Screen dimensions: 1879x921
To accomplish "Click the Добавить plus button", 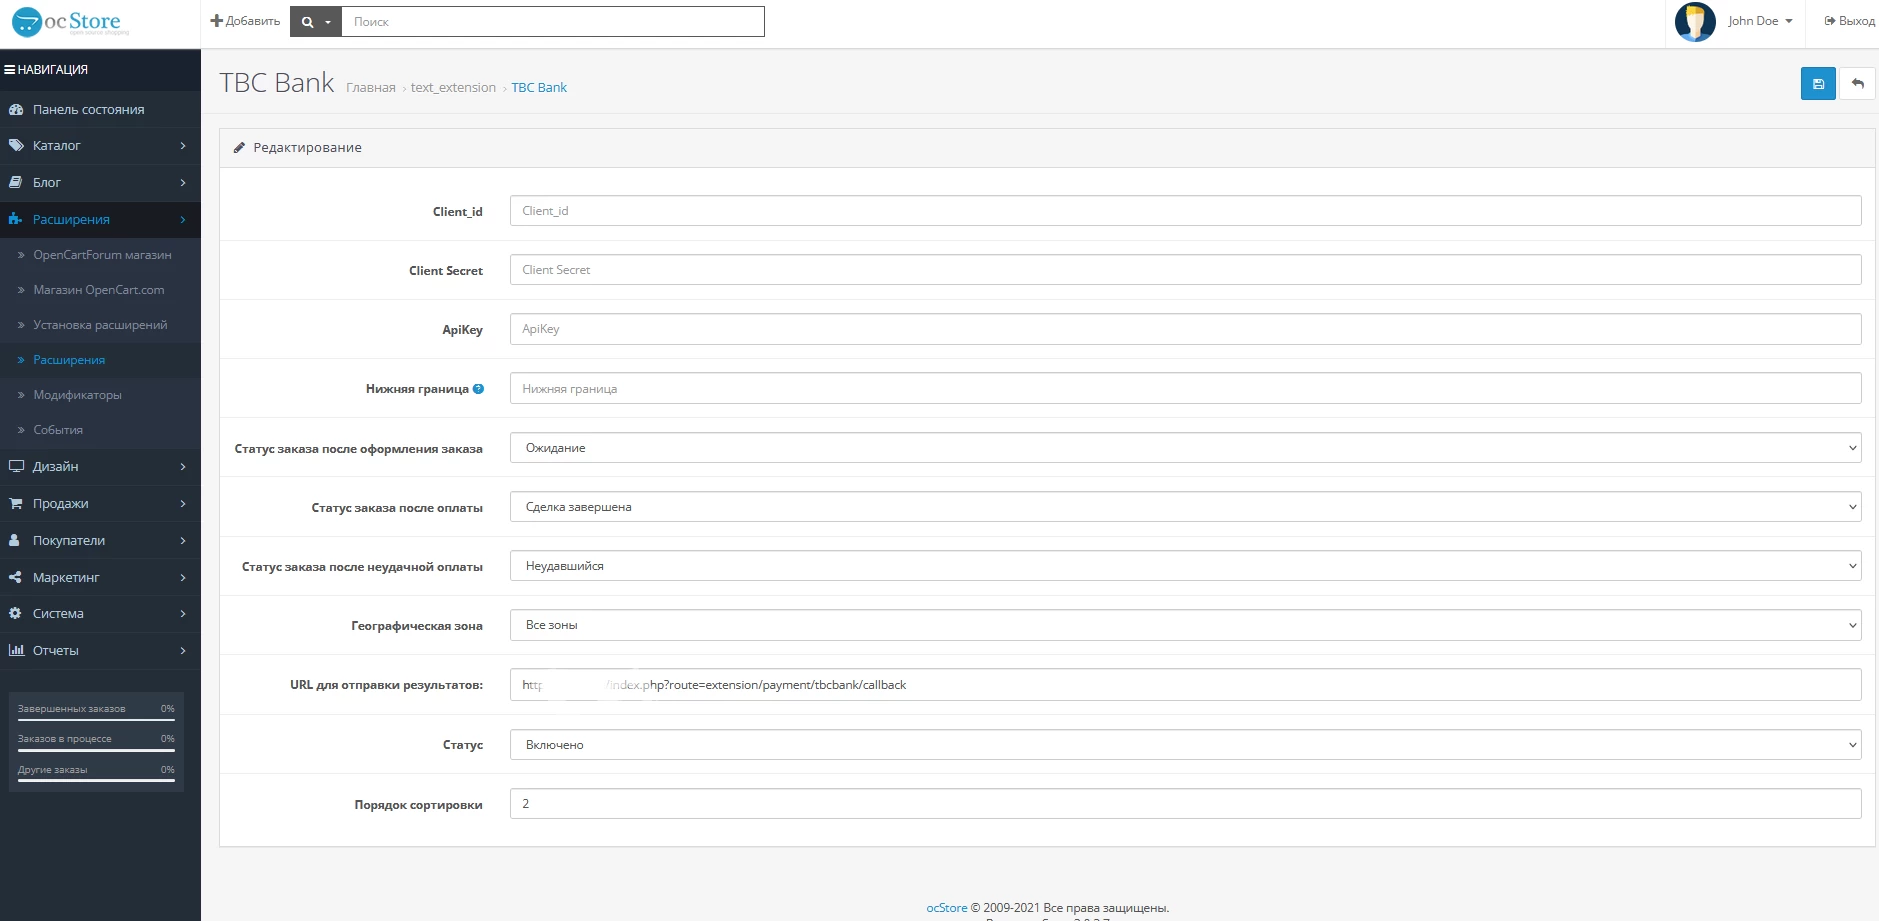I will coord(245,21).
